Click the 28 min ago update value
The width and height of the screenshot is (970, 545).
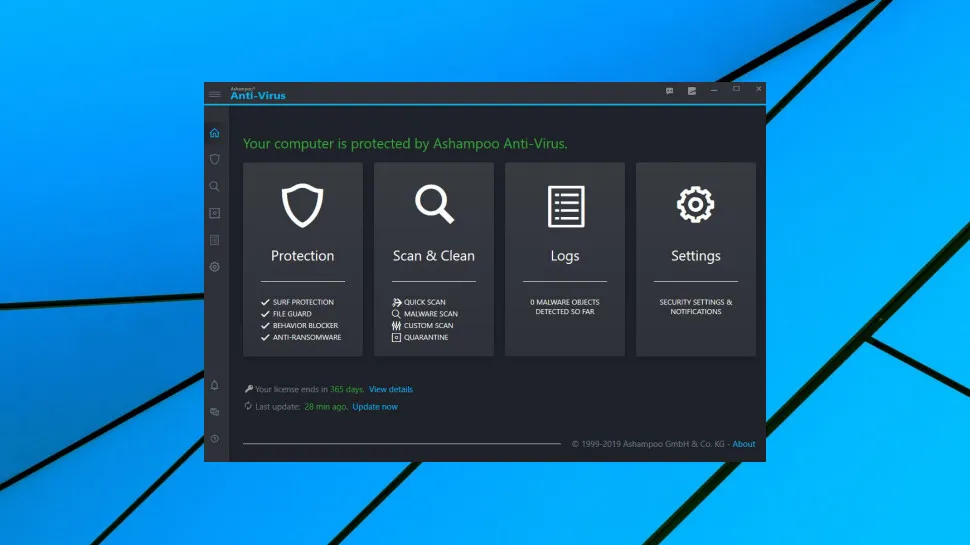(325, 406)
